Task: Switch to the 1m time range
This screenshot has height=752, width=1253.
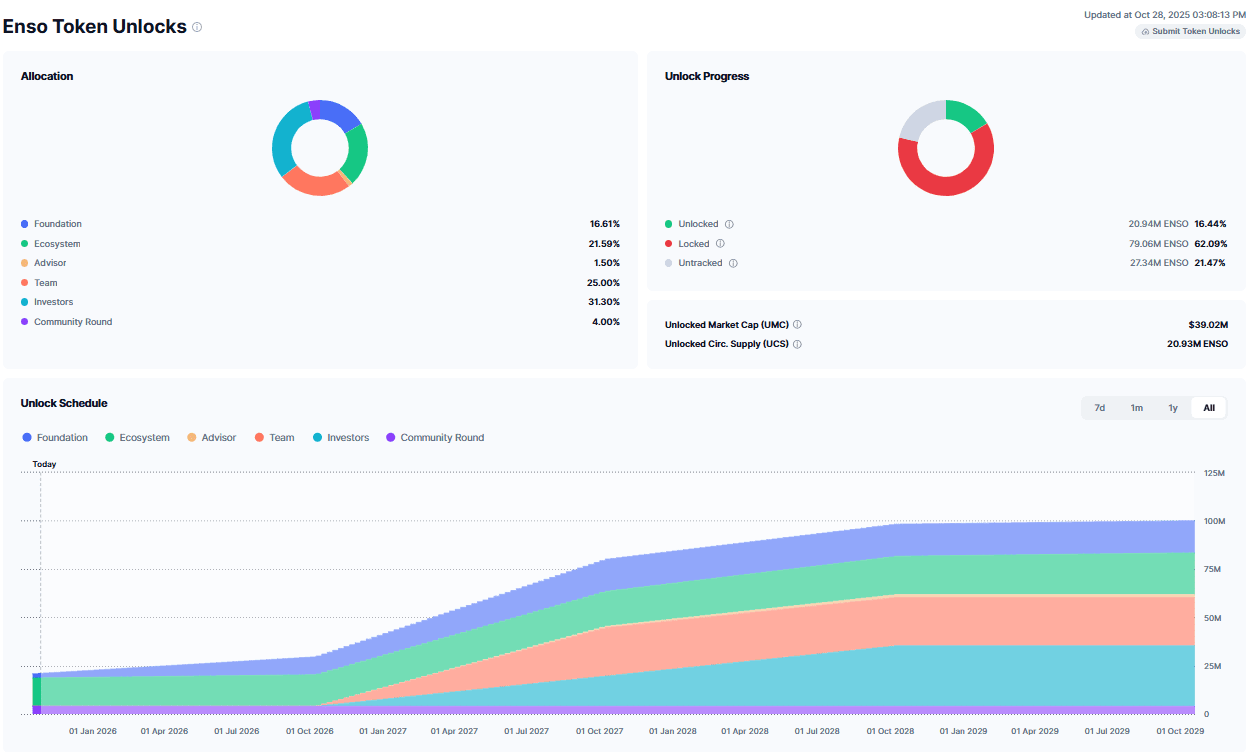Action: (1136, 408)
